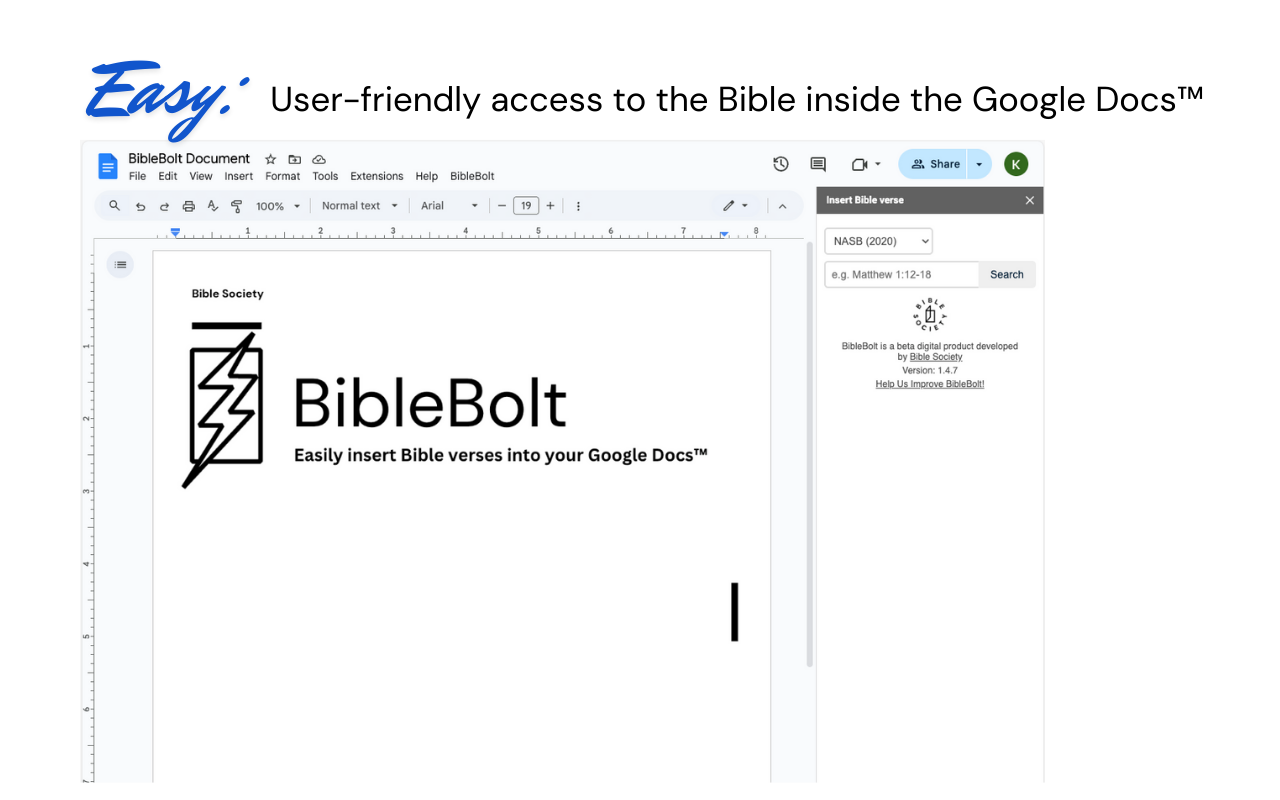Run spelling and grammar check

(212, 206)
